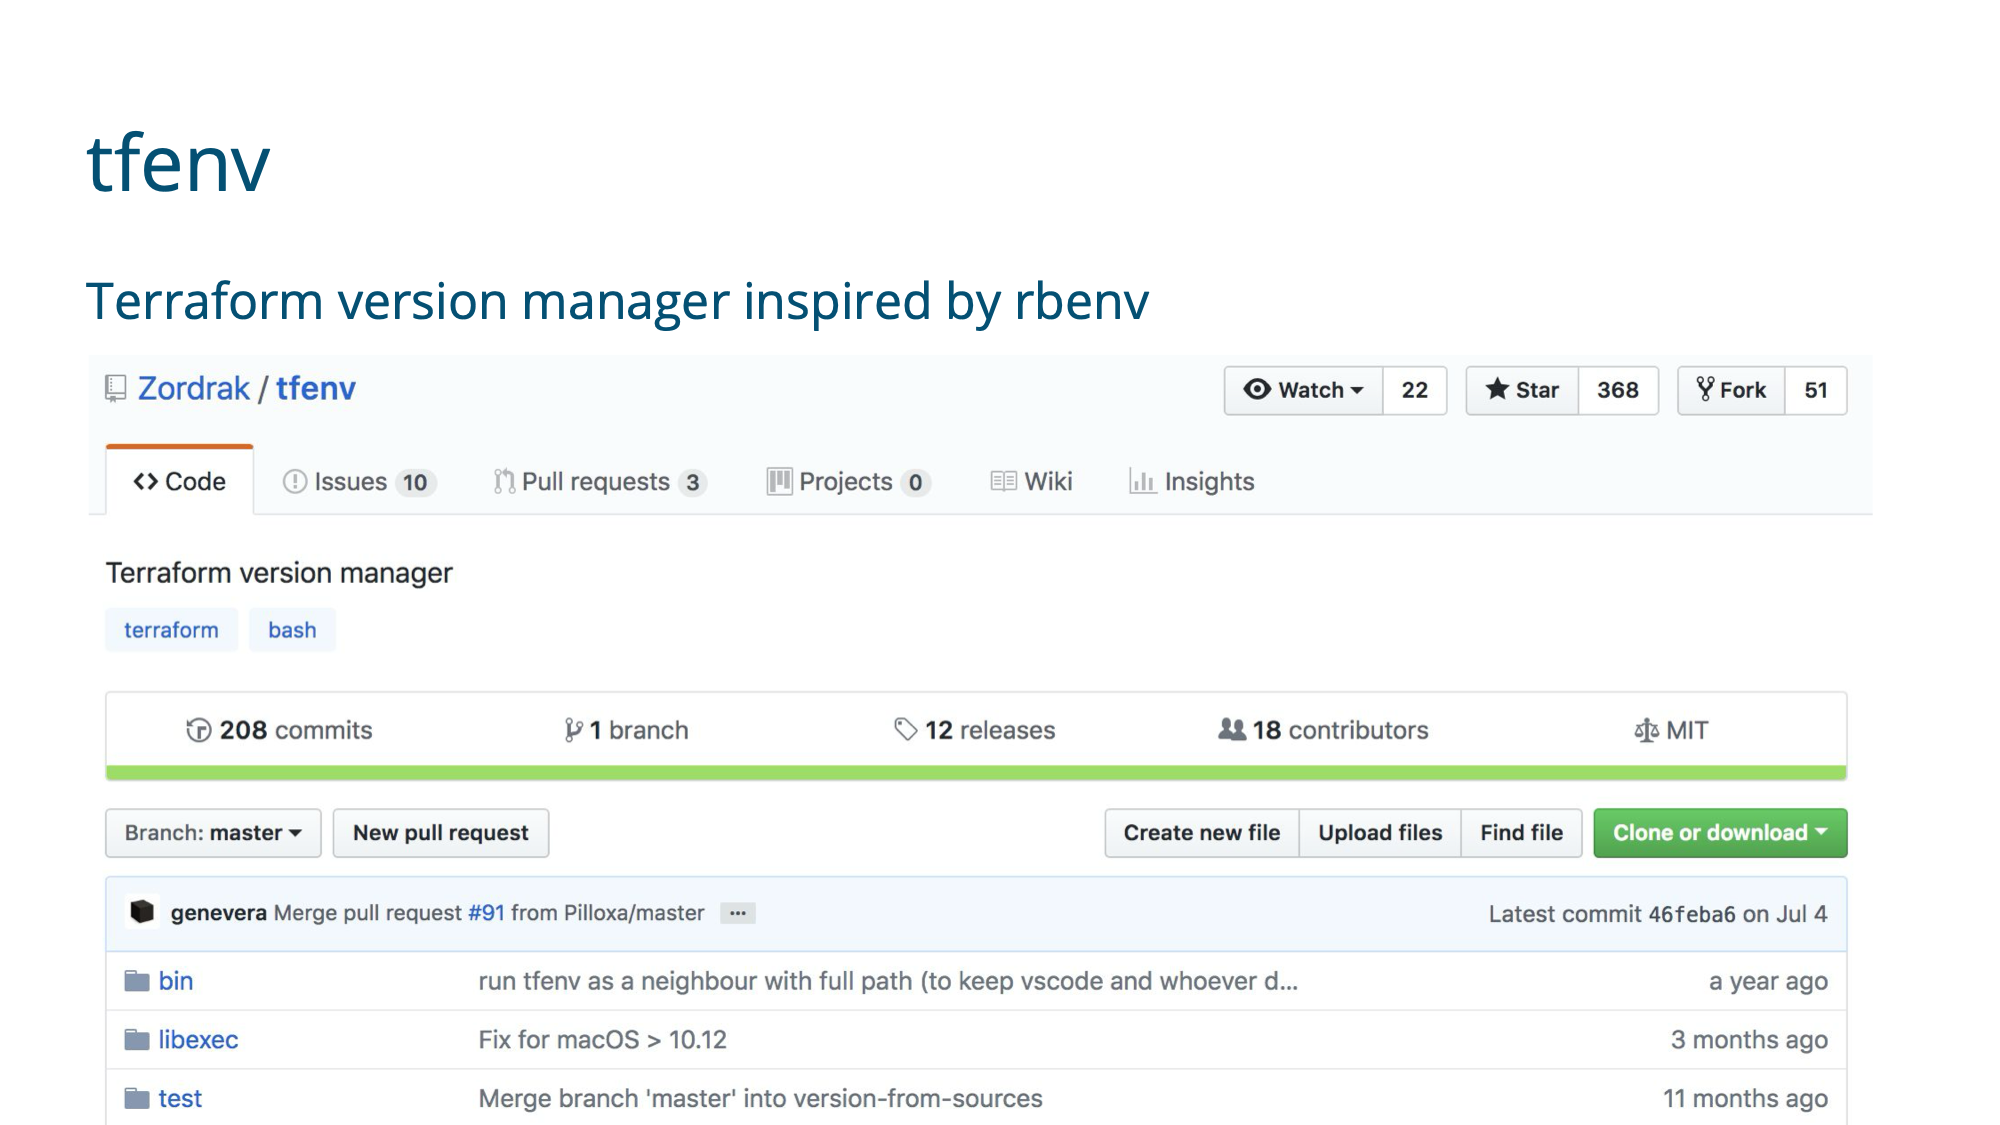Open the Clone or download dropdown
The height and width of the screenshot is (1125, 2000).
[1720, 833]
